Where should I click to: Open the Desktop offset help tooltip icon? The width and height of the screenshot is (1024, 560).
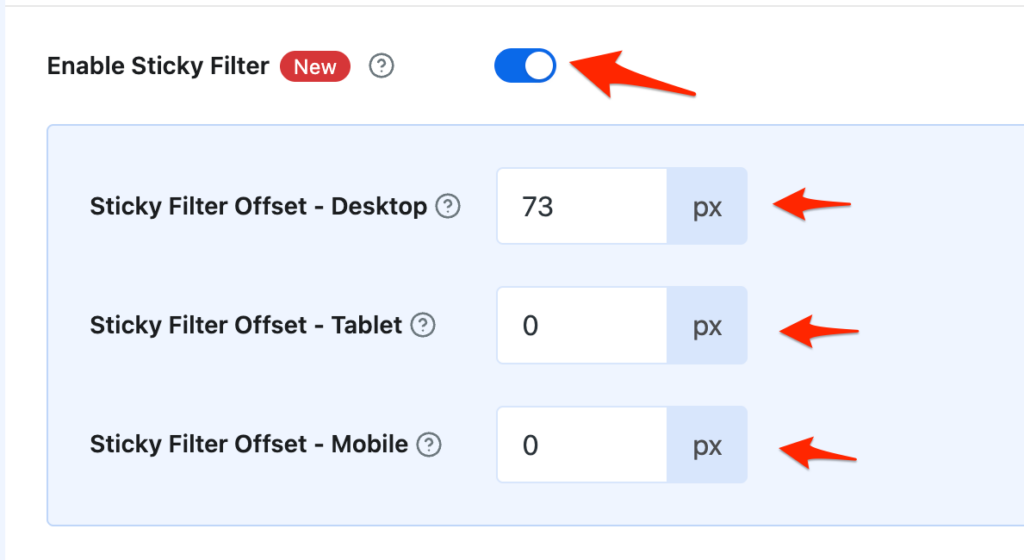pyautogui.click(x=449, y=207)
